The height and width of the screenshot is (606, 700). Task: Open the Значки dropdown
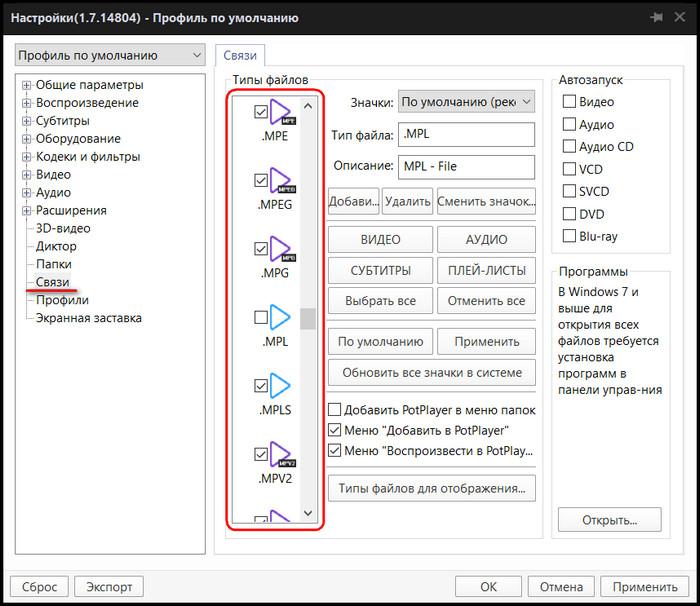(467, 102)
